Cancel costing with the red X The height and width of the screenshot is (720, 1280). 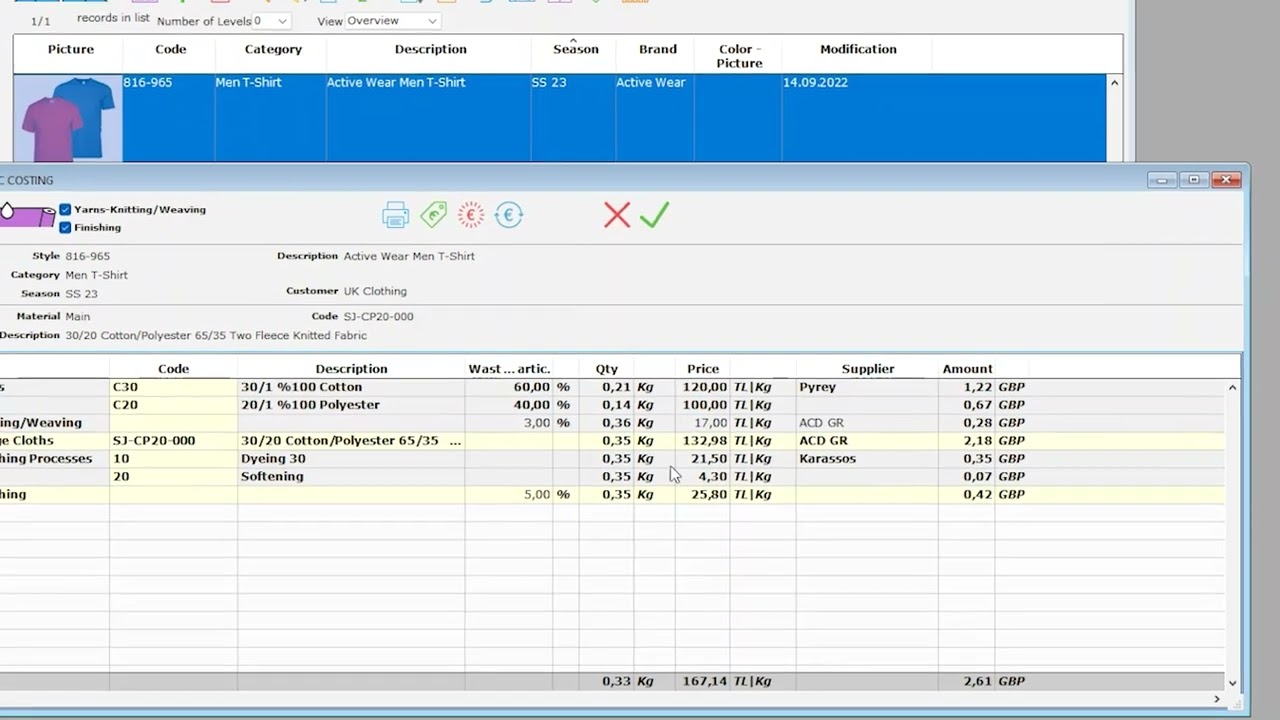[x=617, y=215]
